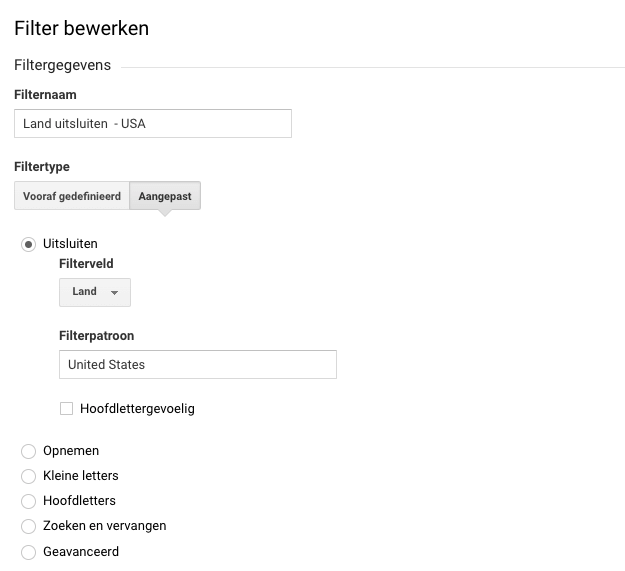Pick the Geavanceerd filter option
The height and width of the screenshot is (571, 625).
[x=28, y=551]
